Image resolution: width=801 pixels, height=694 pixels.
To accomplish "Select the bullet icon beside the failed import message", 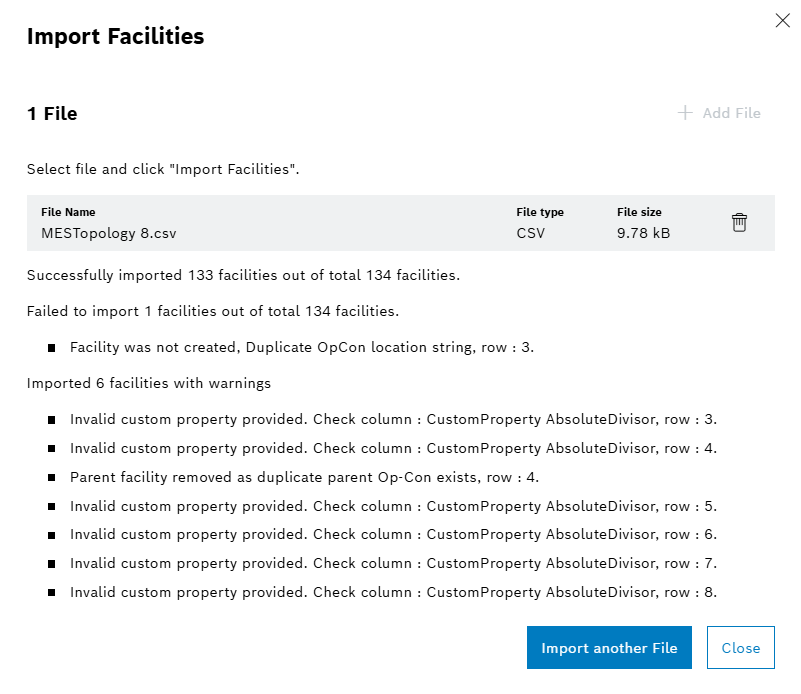I will point(51,347).
